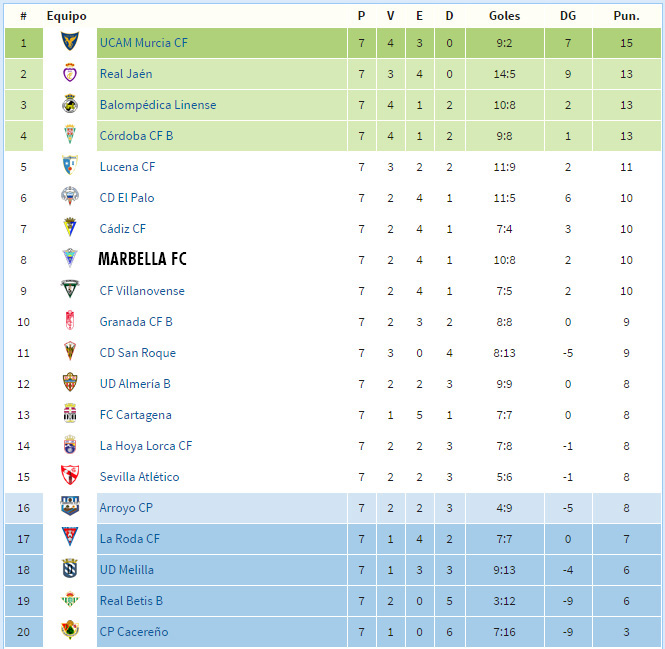Click the CP Cacereño team name
Screen dimensions: 665x649
coord(134,632)
